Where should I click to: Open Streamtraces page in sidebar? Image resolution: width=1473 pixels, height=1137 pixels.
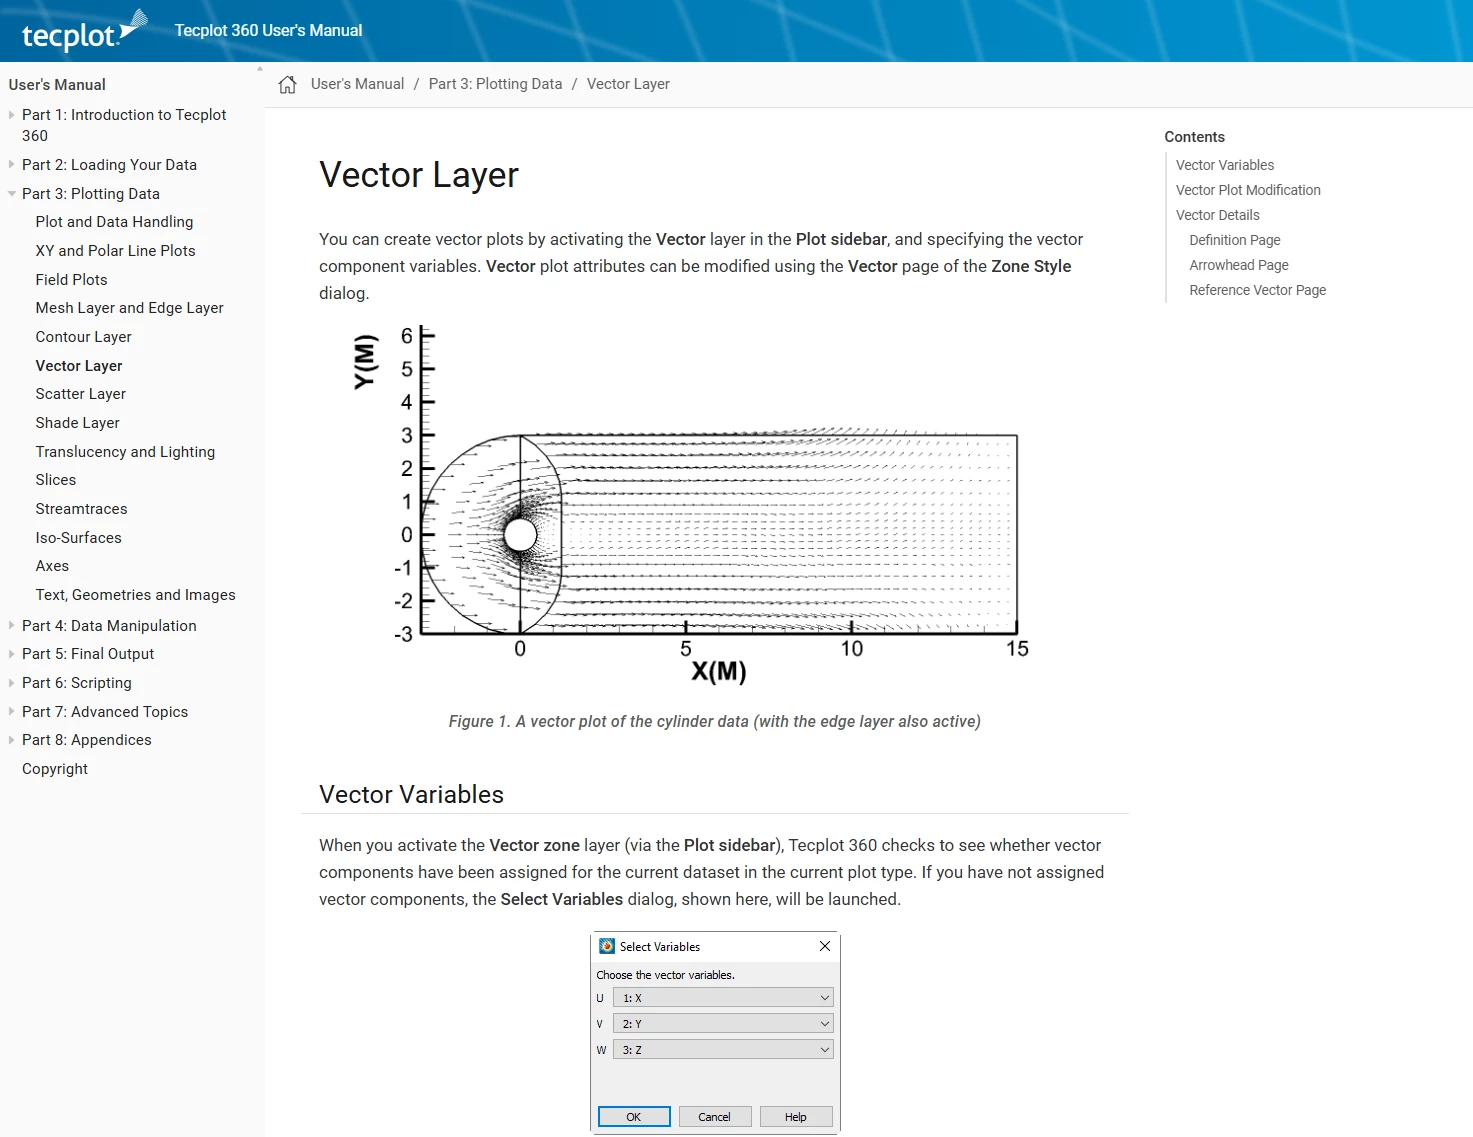(x=82, y=509)
